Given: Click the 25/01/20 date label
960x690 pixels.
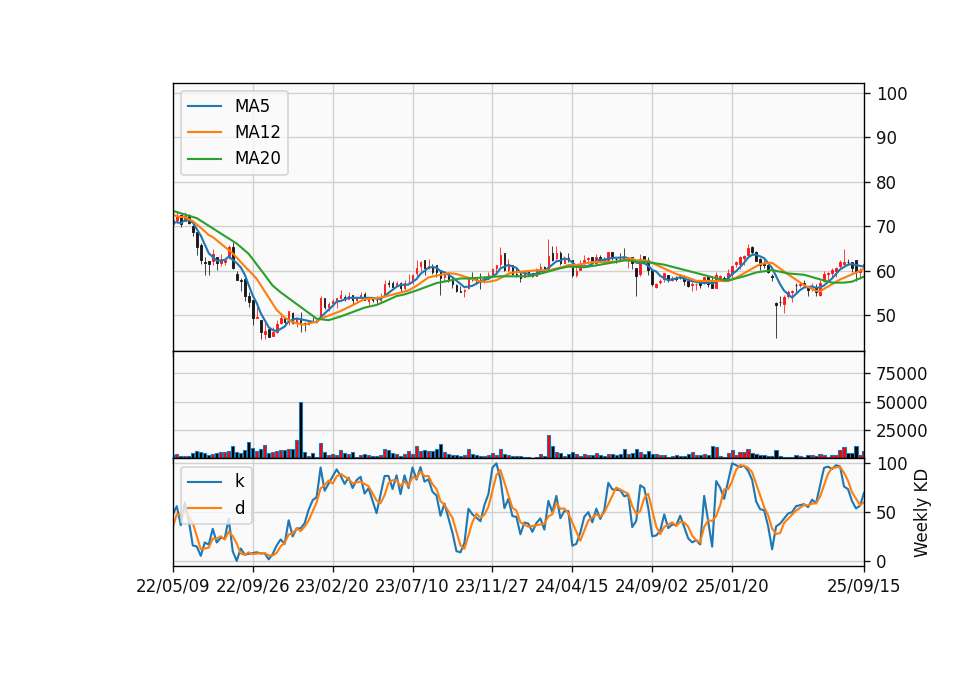Looking at the screenshot, I should (x=732, y=586).
